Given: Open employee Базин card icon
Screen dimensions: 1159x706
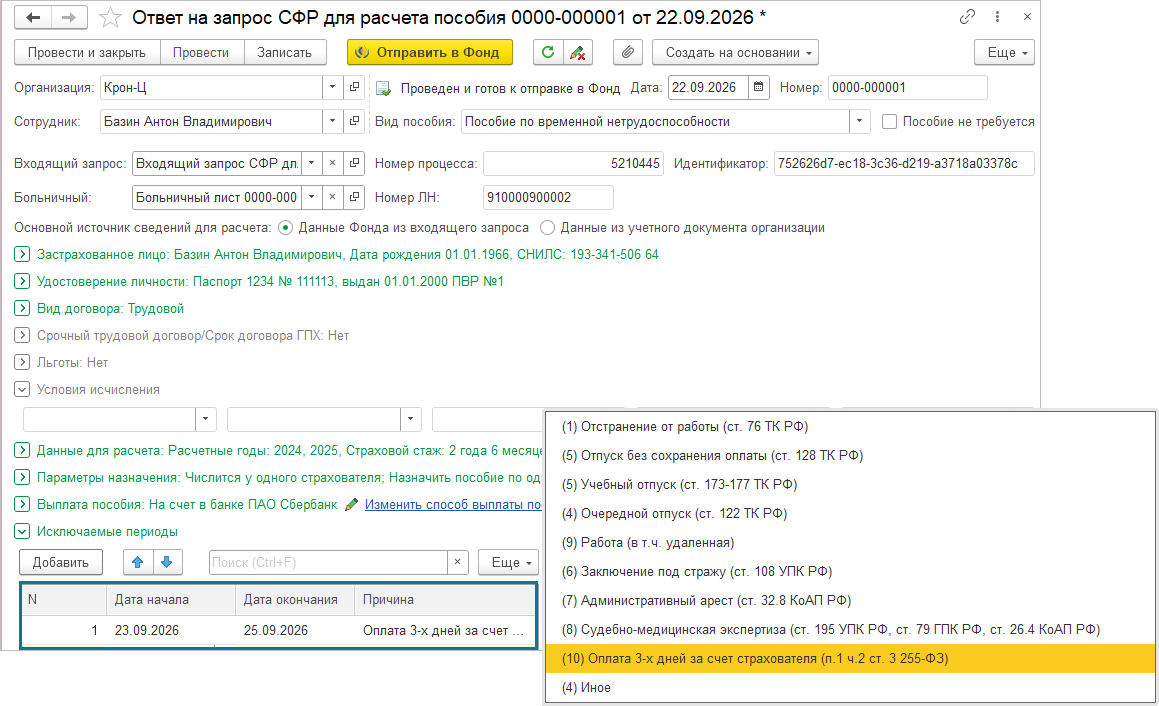Looking at the screenshot, I should point(355,121).
